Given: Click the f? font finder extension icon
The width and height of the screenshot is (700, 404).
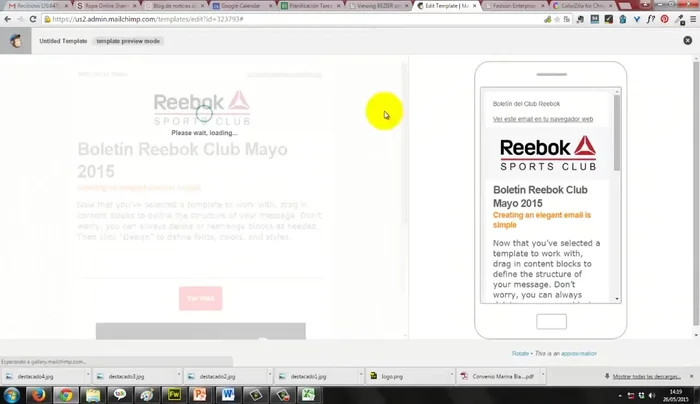Looking at the screenshot, I should coord(651,19).
